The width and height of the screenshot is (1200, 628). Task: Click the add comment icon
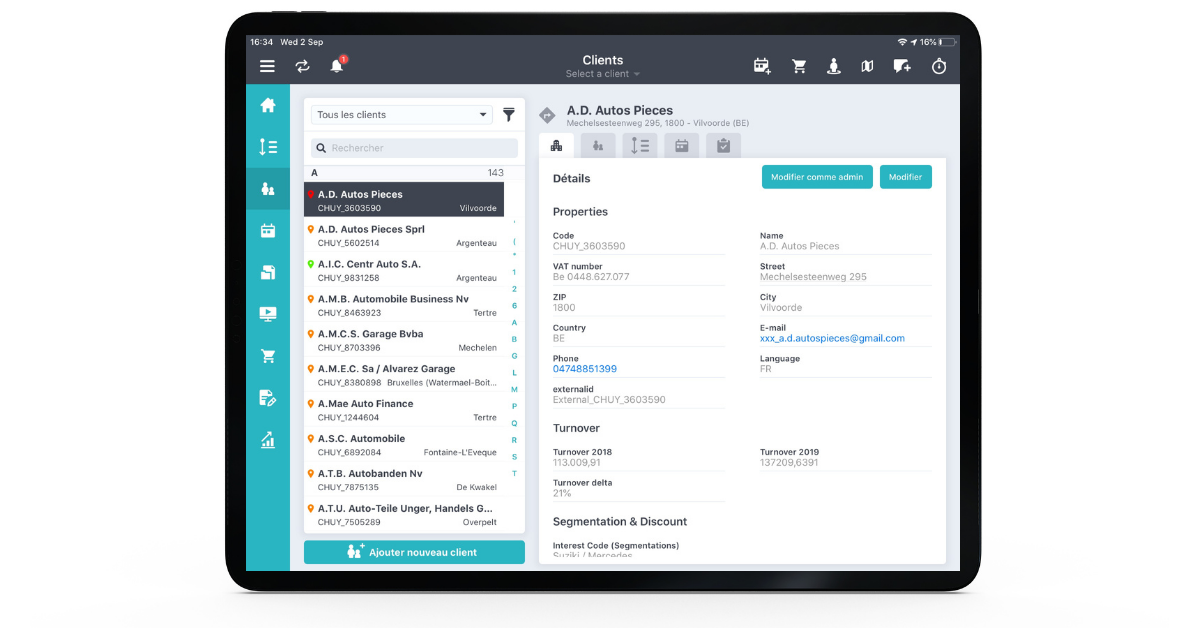[x=902, y=66]
